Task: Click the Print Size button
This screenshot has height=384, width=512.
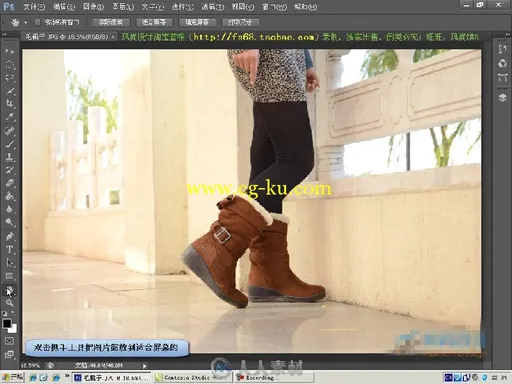Action: pyautogui.click(x=240, y=22)
